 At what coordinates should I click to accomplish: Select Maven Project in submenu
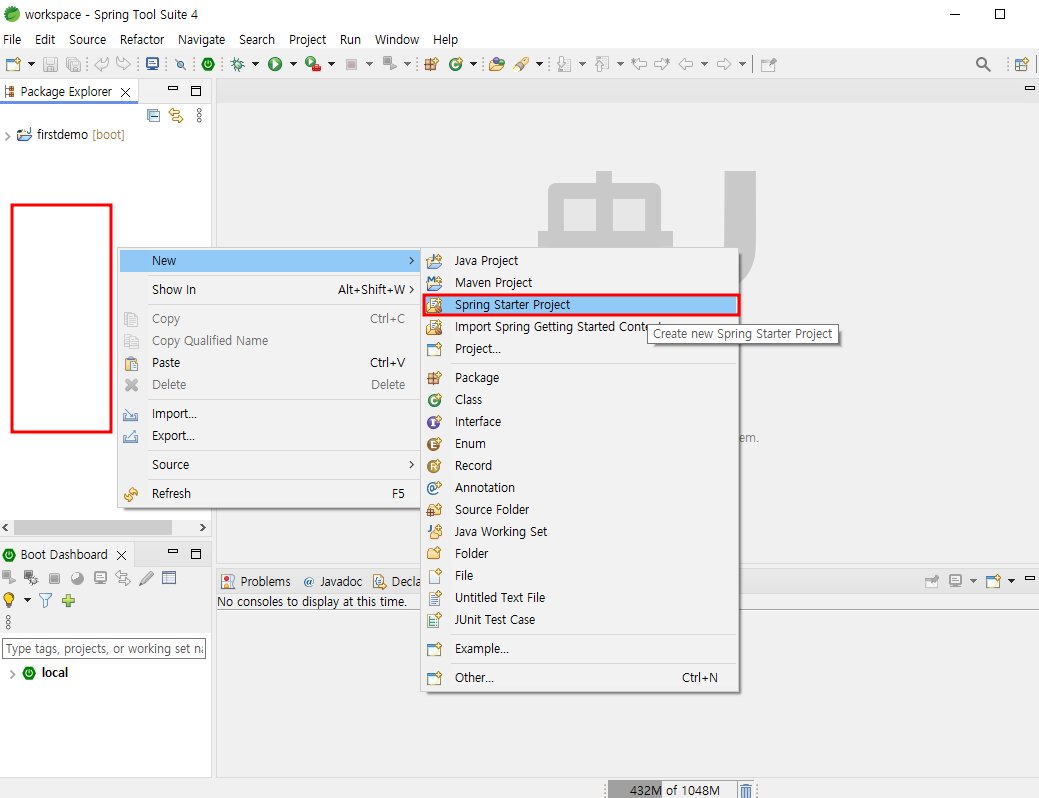click(x=580, y=283)
